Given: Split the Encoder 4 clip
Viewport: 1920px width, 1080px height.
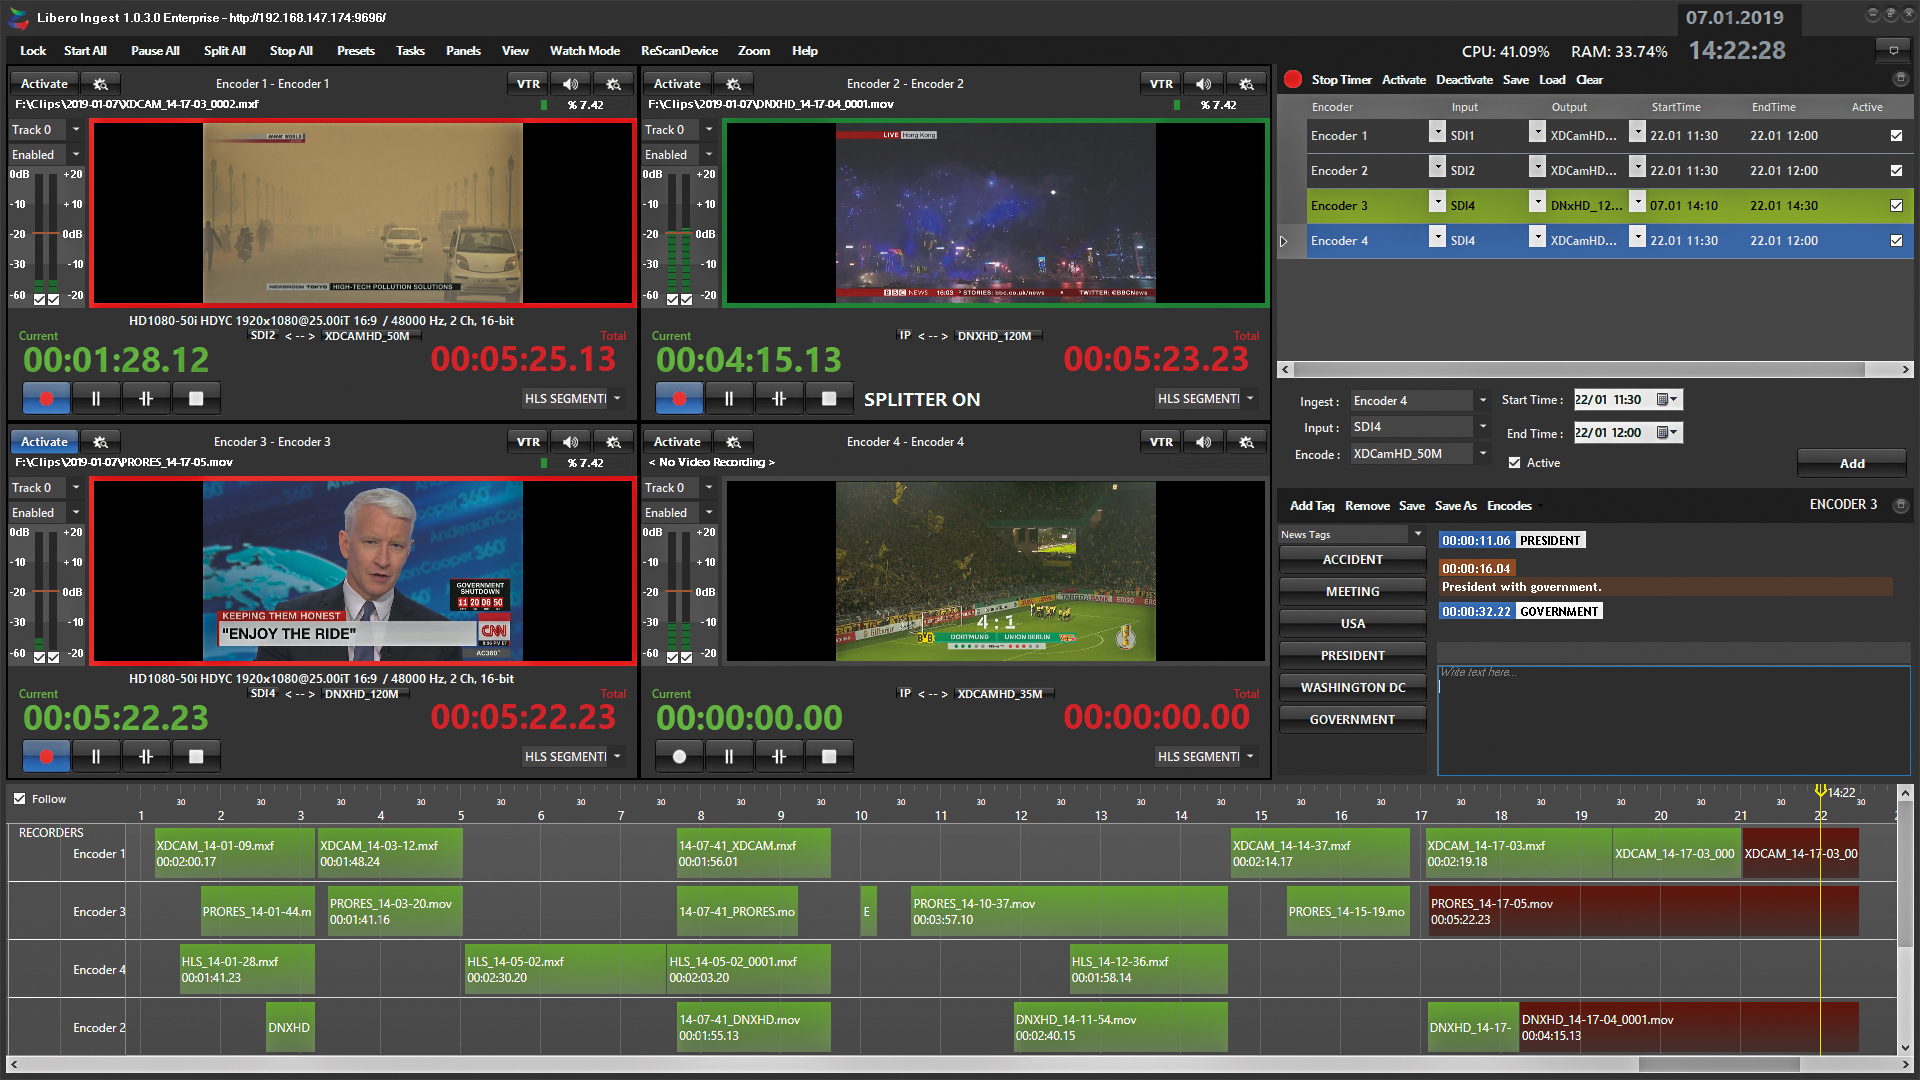Looking at the screenshot, I should coord(779,756).
